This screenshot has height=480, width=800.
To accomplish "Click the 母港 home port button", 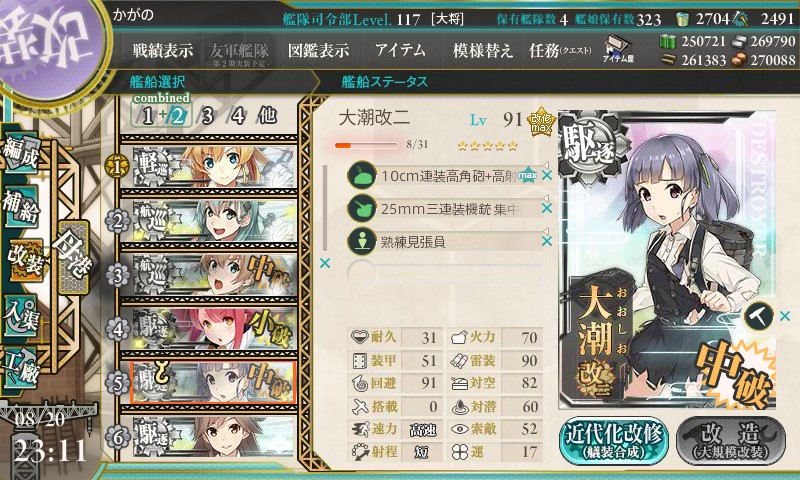I will pyautogui.click(x=74, y=257).
